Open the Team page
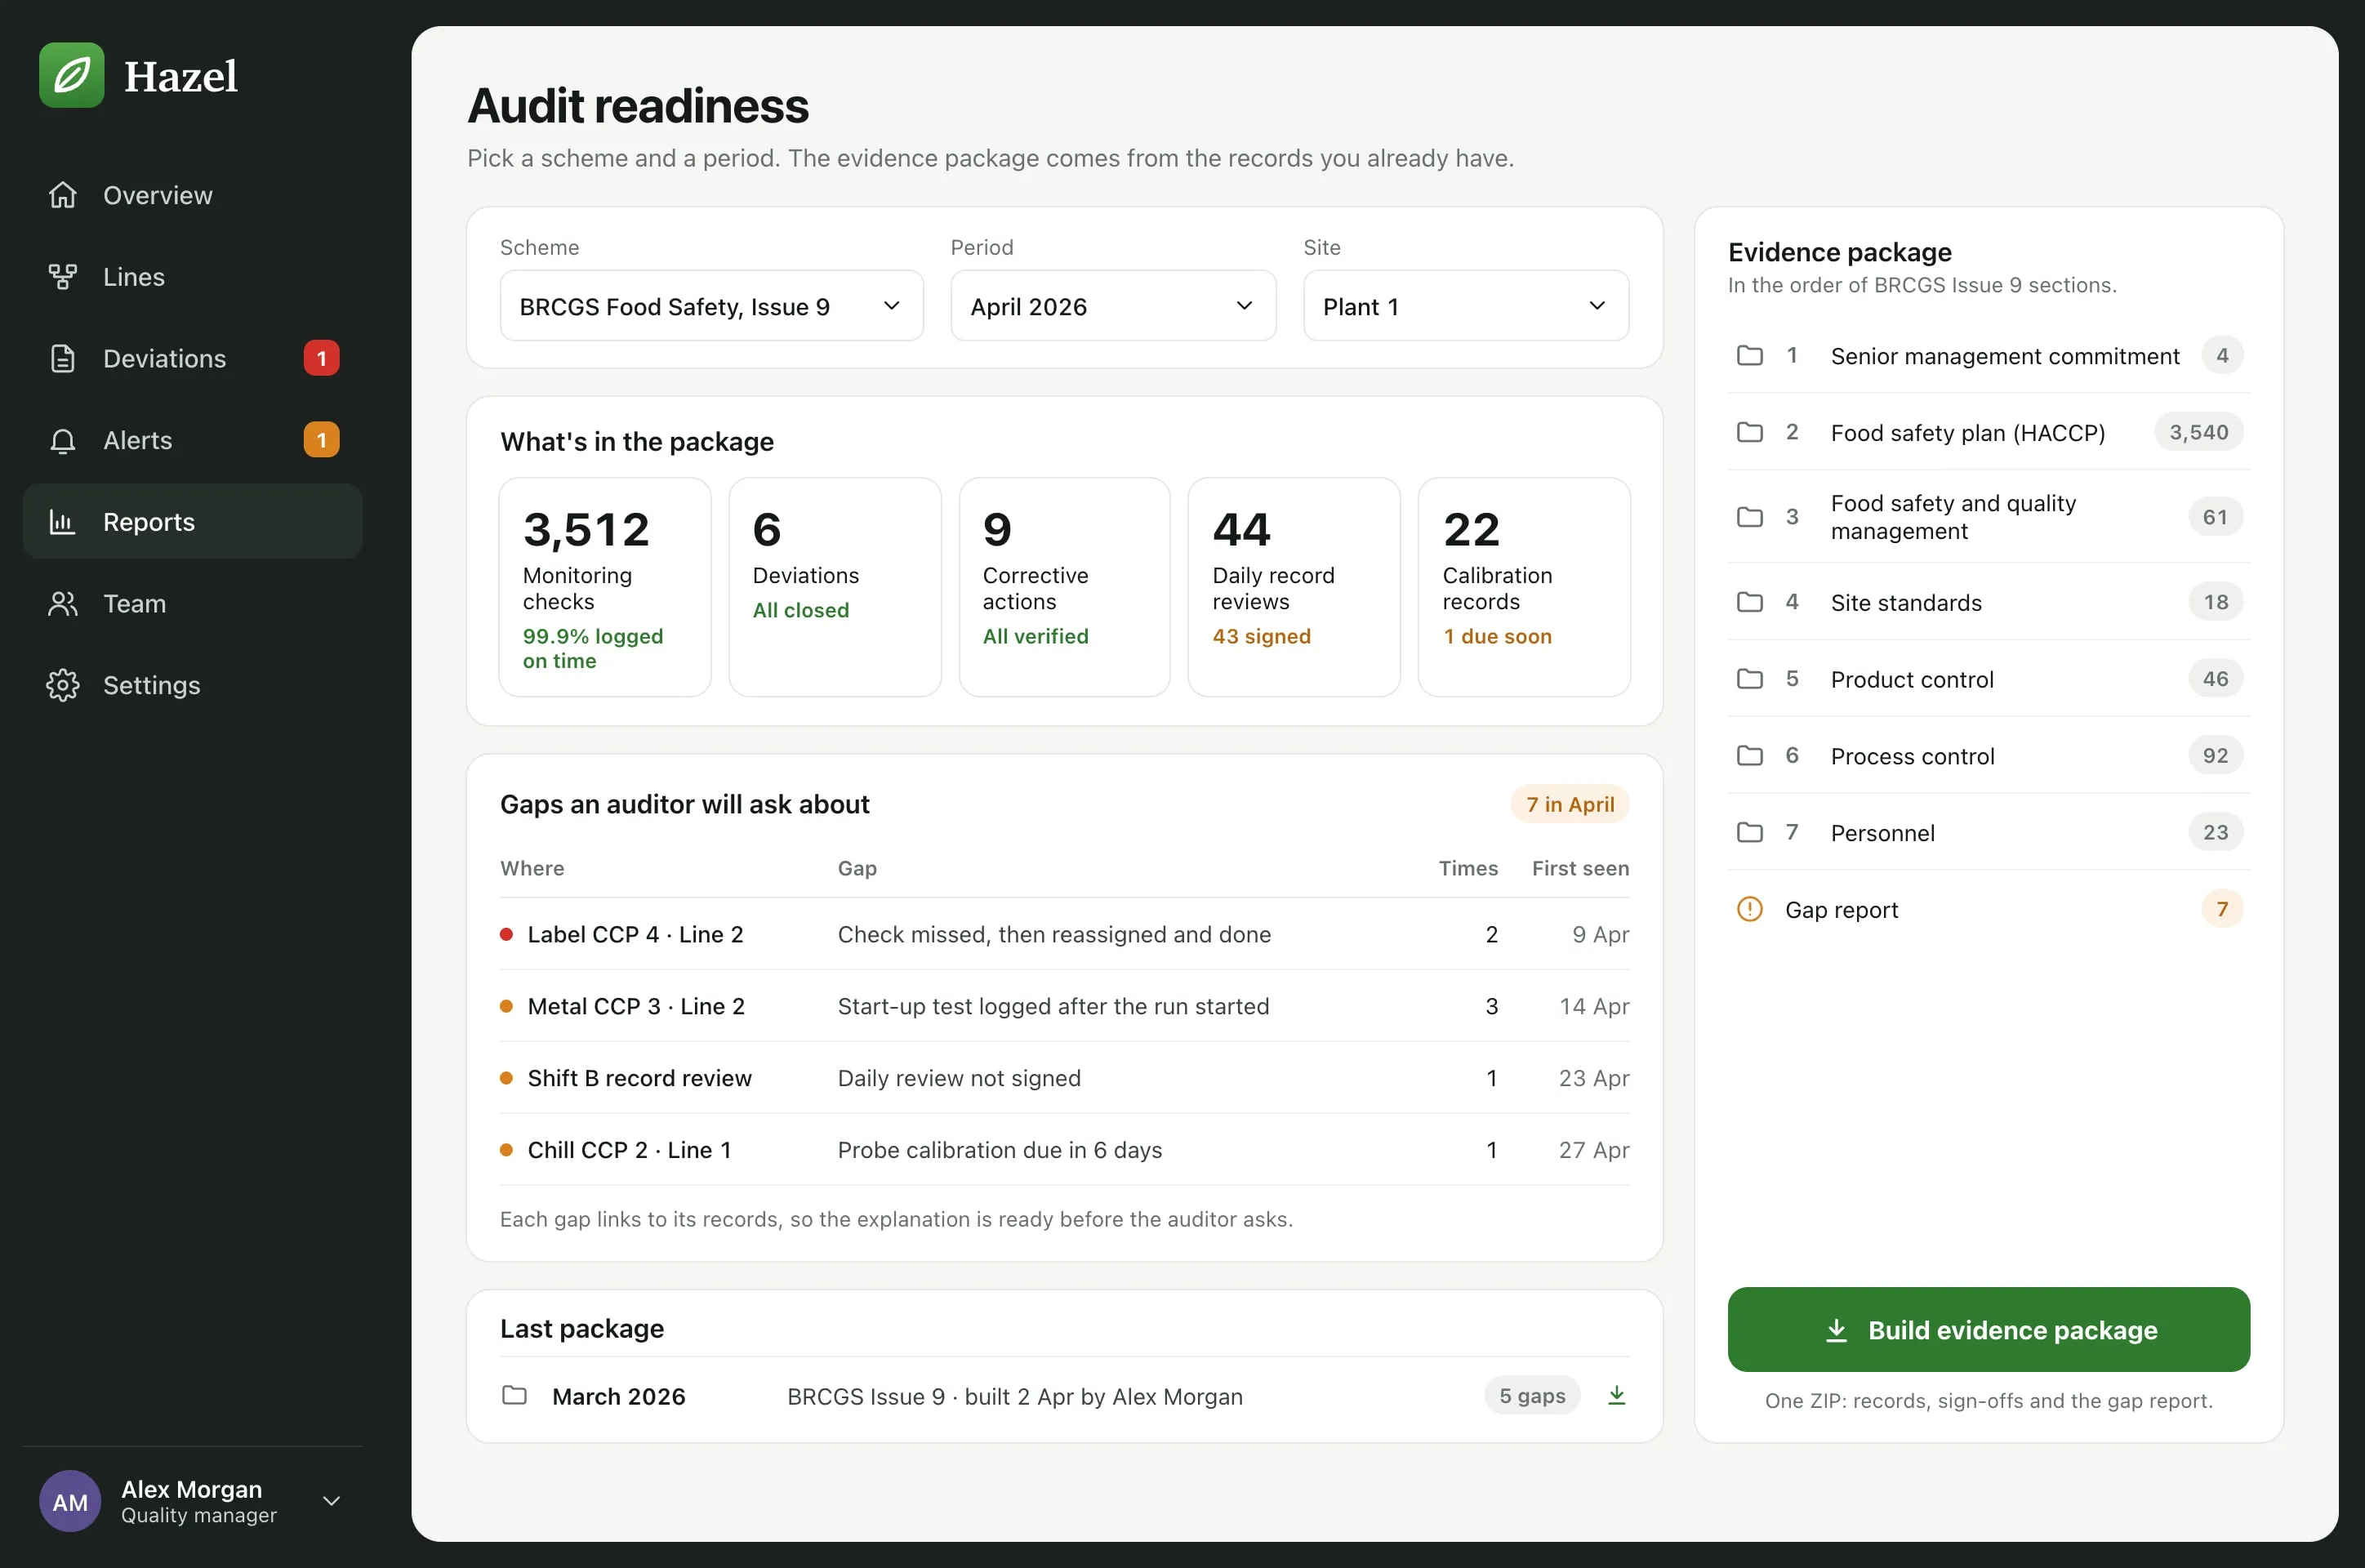 click(x=192, y=604)
